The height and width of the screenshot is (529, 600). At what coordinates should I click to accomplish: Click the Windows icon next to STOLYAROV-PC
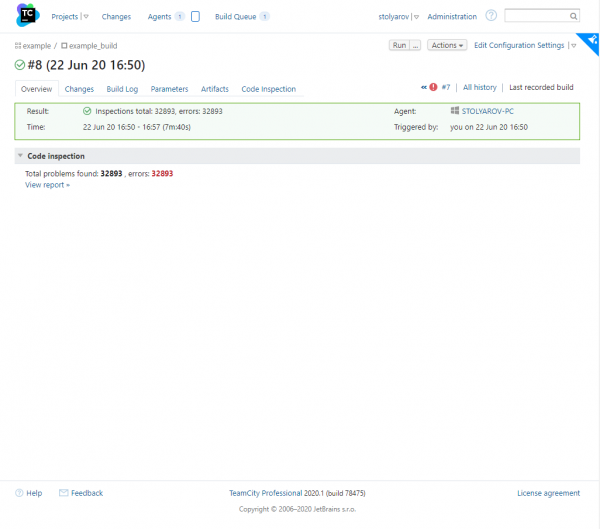tap(455, 111)
